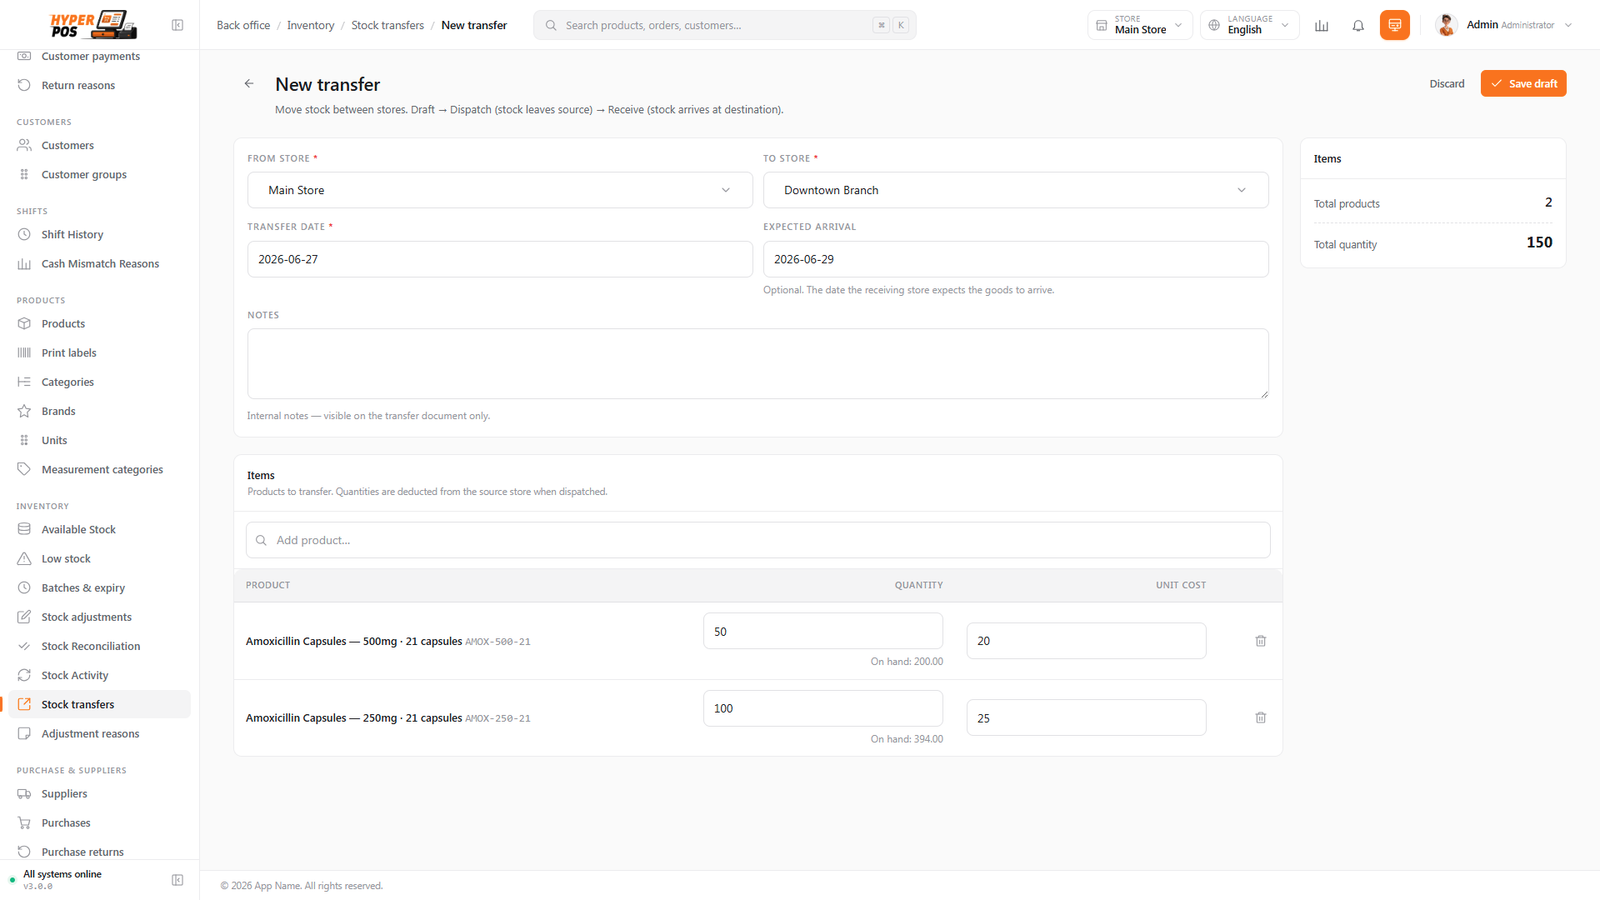Toggle sidebar with bottom collapse icon
The image size is (1600, 900).
177,880
